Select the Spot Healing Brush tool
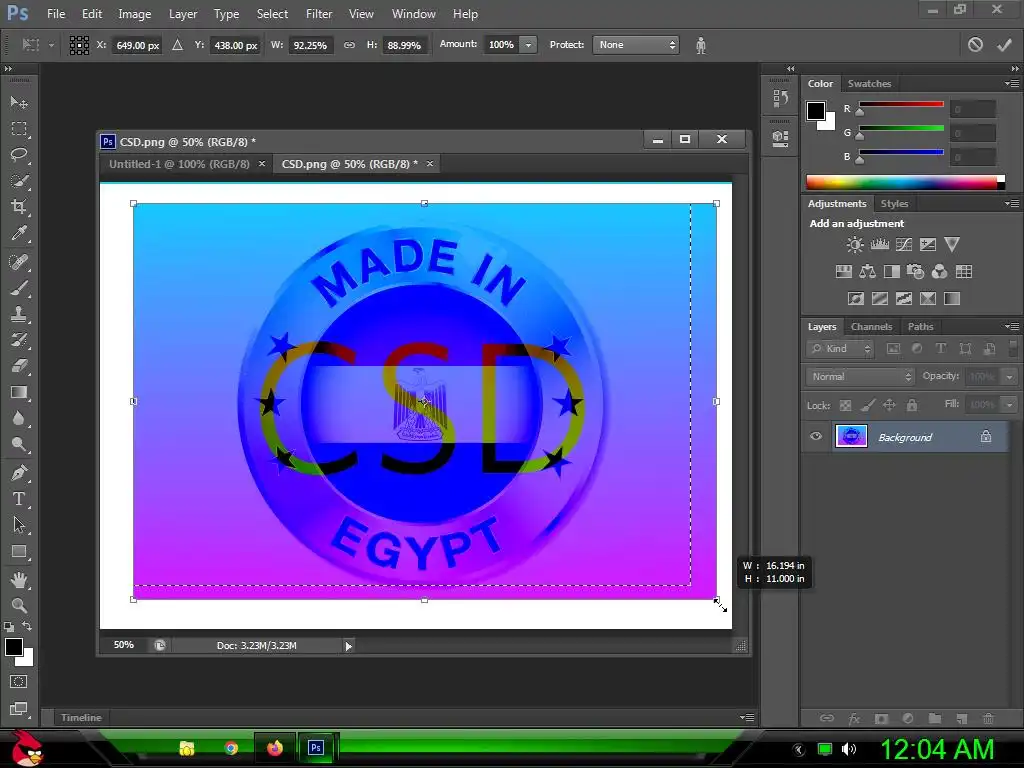The height and width of the screenshot is (768, 1024). 19,262
